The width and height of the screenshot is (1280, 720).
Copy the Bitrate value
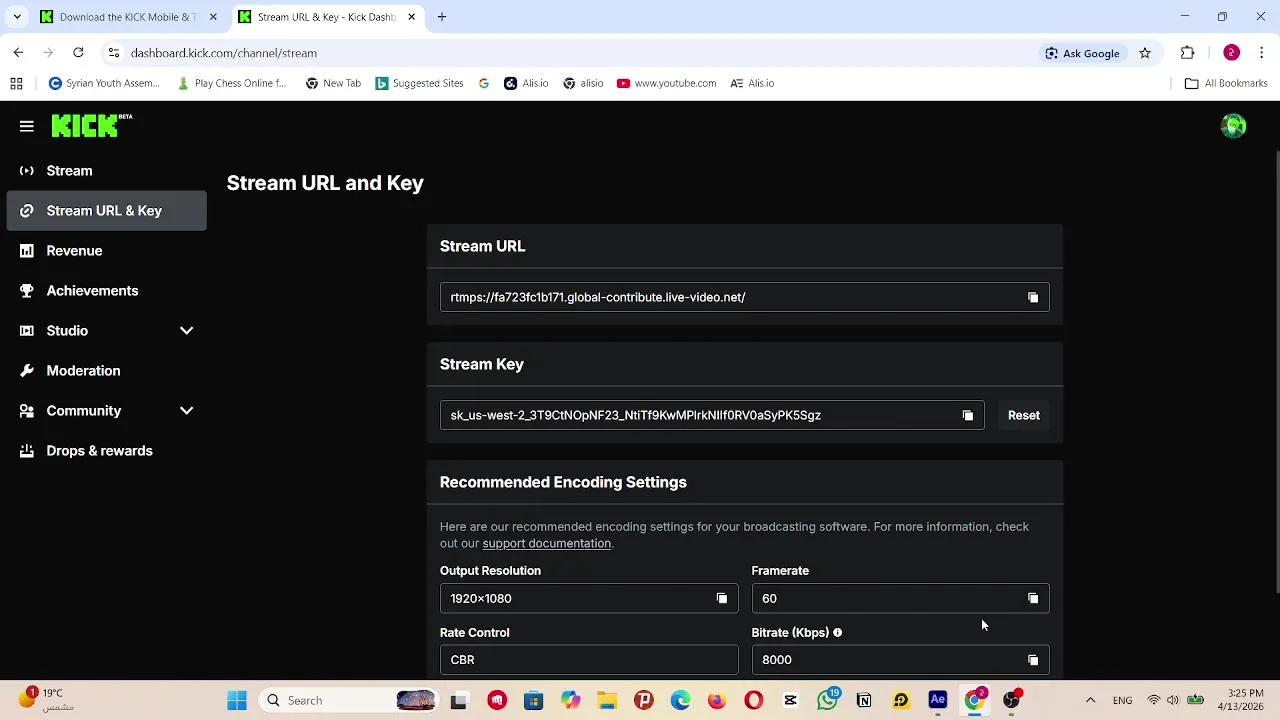pyautogui.click(x=1033, y=660)
